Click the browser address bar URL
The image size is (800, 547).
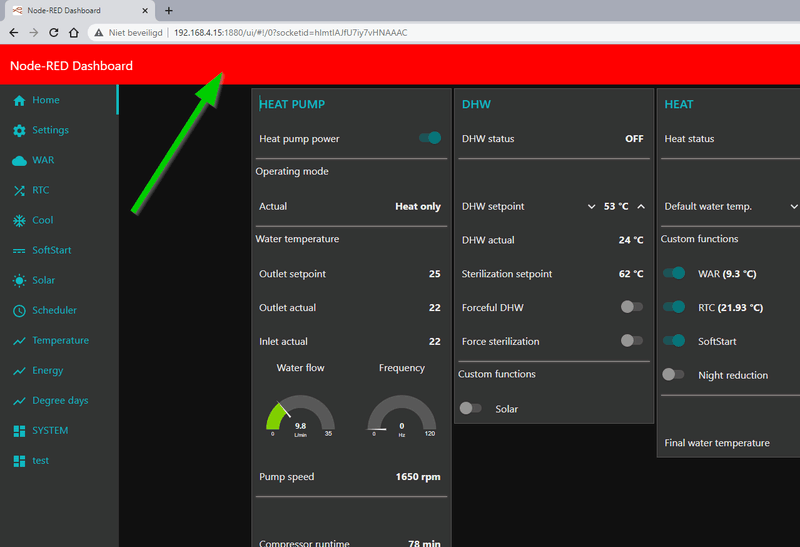290,33
